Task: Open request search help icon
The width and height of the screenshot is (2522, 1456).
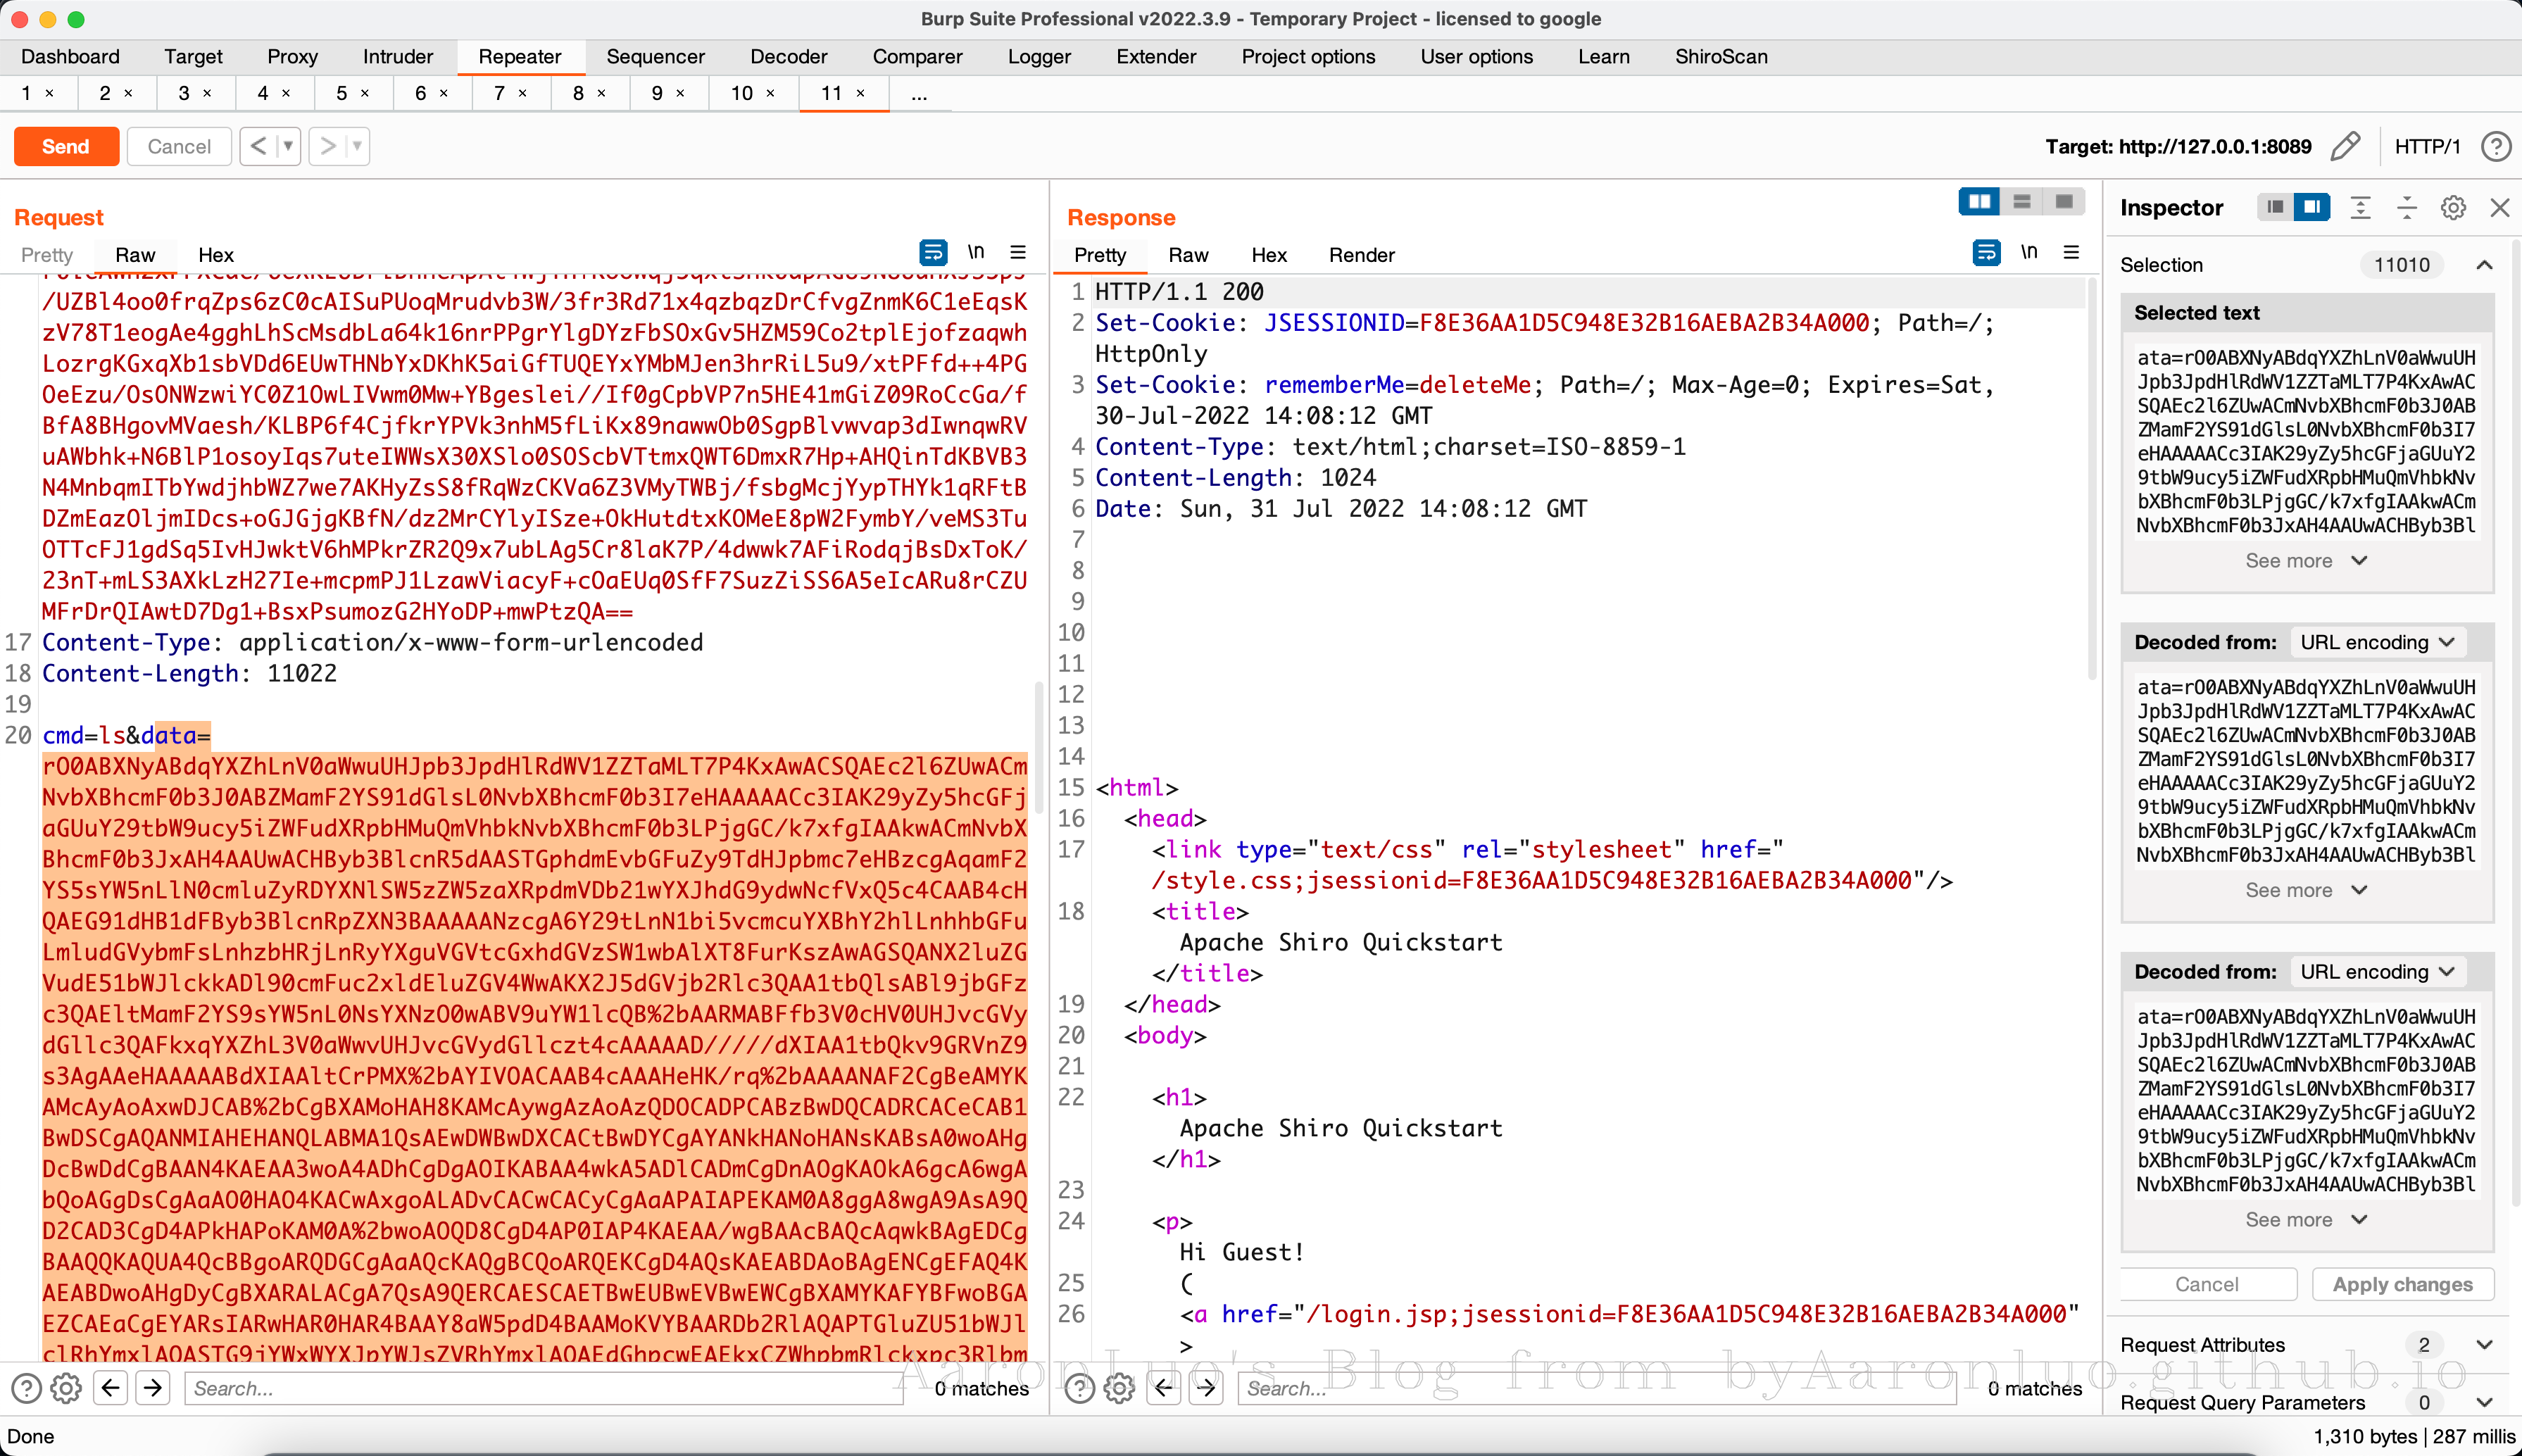Action: [x=26, y=1388]
